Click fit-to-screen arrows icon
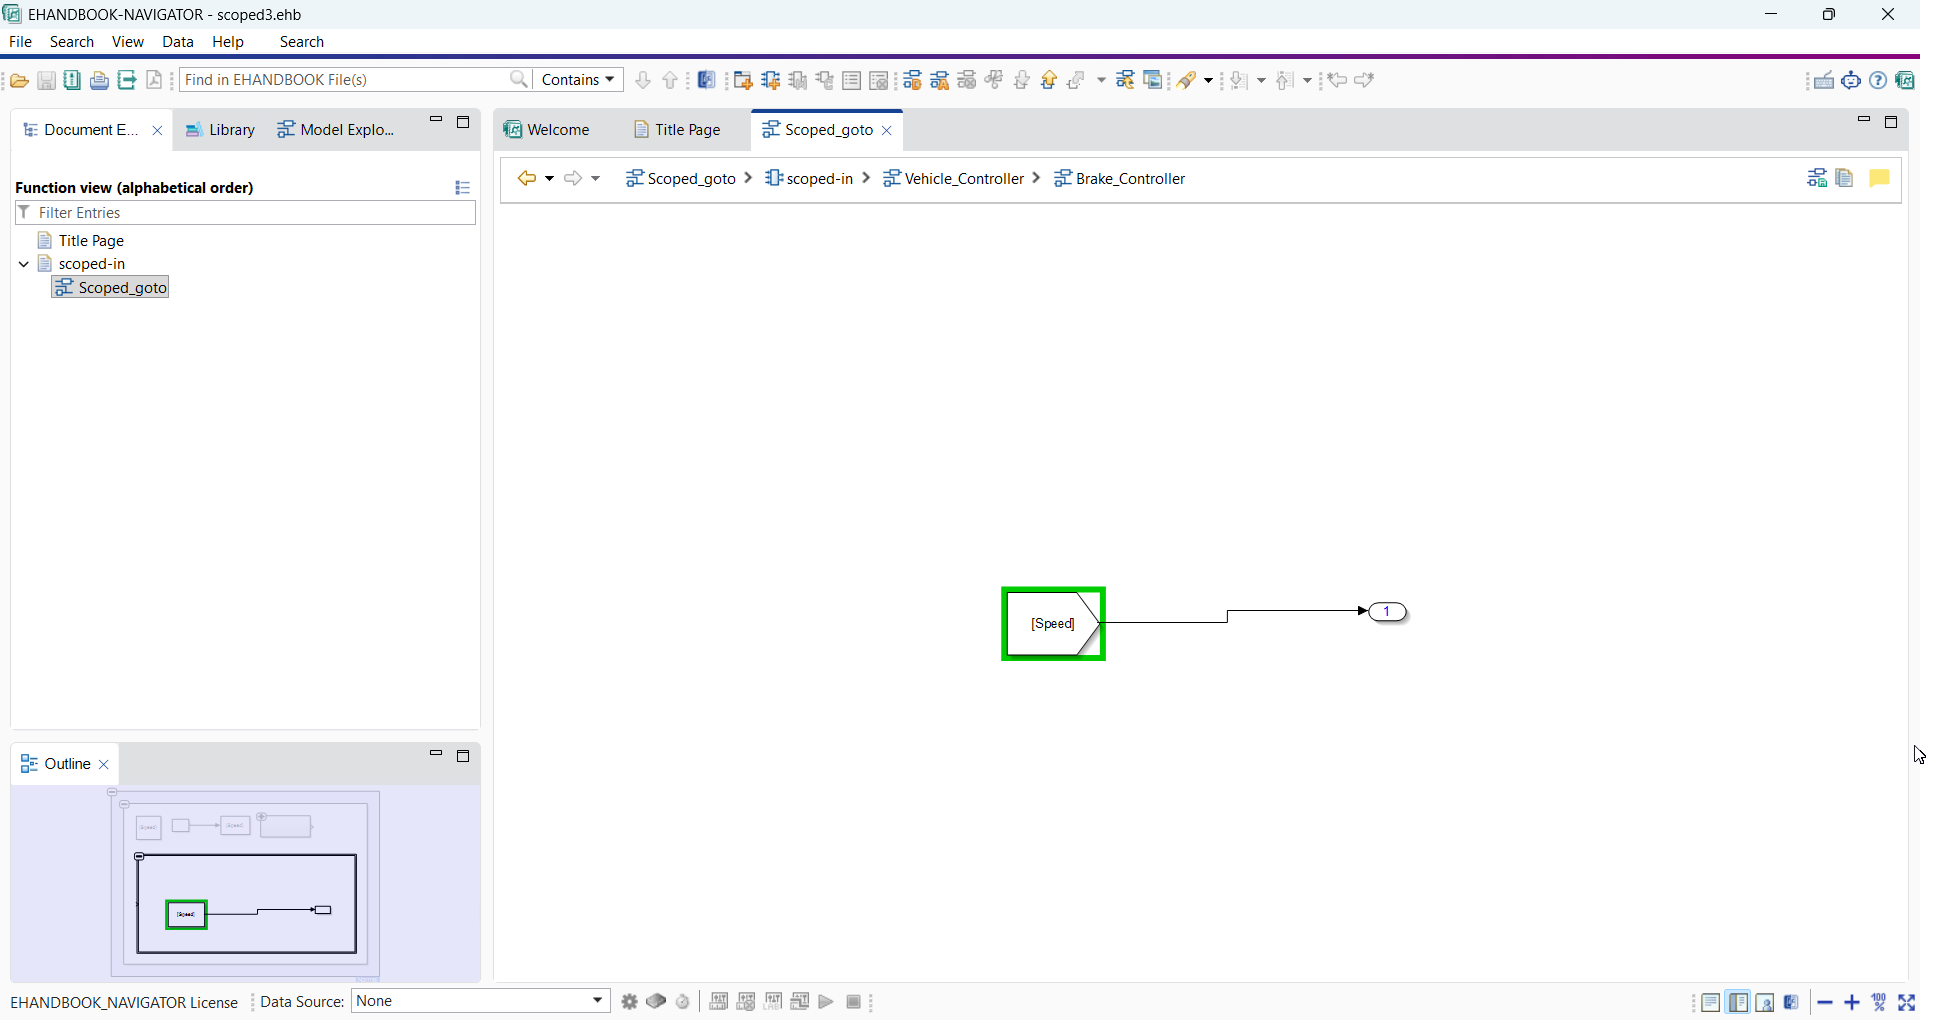Image resolution: width=1951 pixels, height=1020 pixels. (x=1906, y=1002)
